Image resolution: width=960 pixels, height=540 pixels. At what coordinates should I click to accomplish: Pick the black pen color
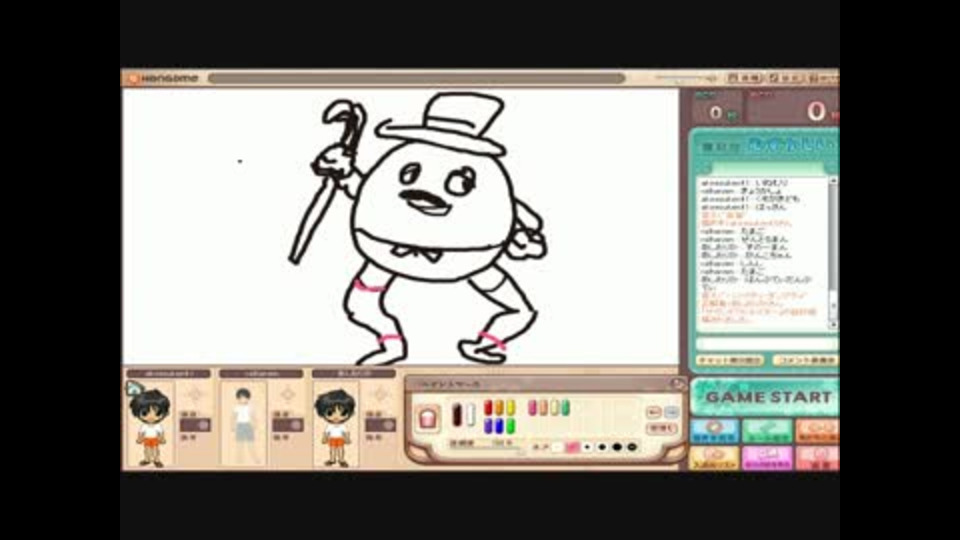(x=457, y=414)
